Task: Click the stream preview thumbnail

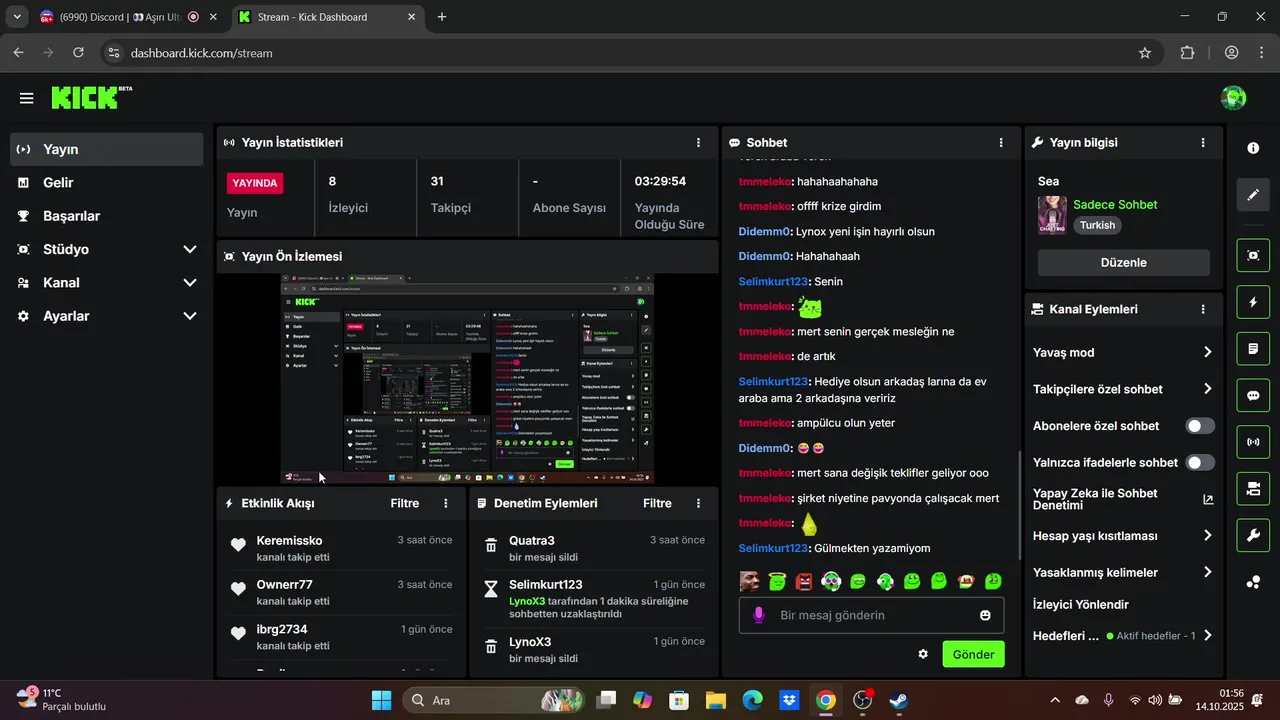Action: tap(467, 380)
